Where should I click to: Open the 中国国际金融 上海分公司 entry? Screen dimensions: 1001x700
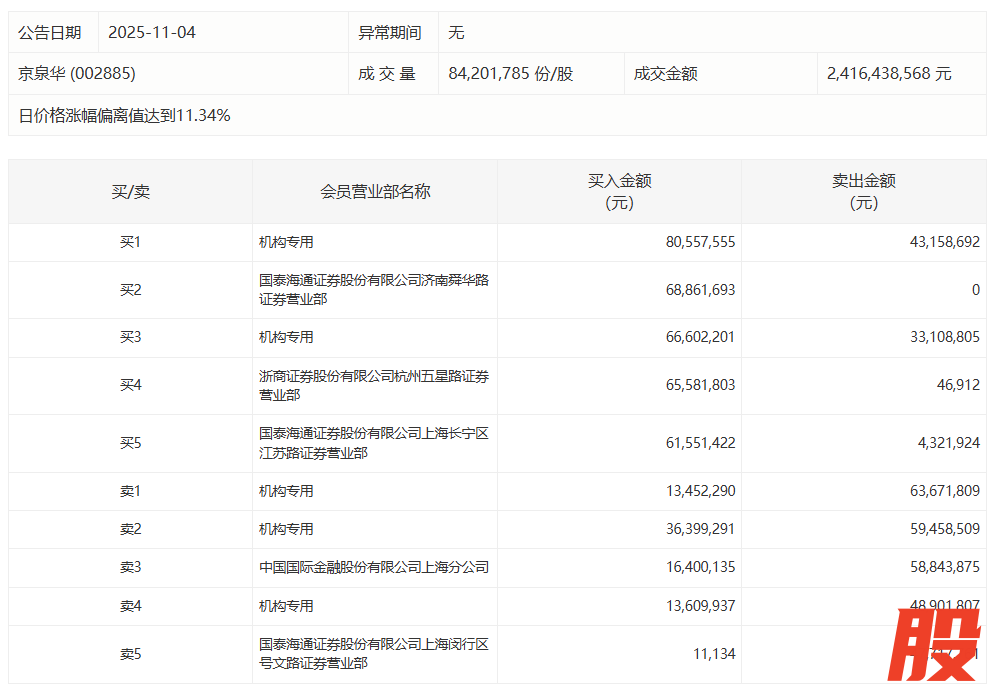[373, 567]
